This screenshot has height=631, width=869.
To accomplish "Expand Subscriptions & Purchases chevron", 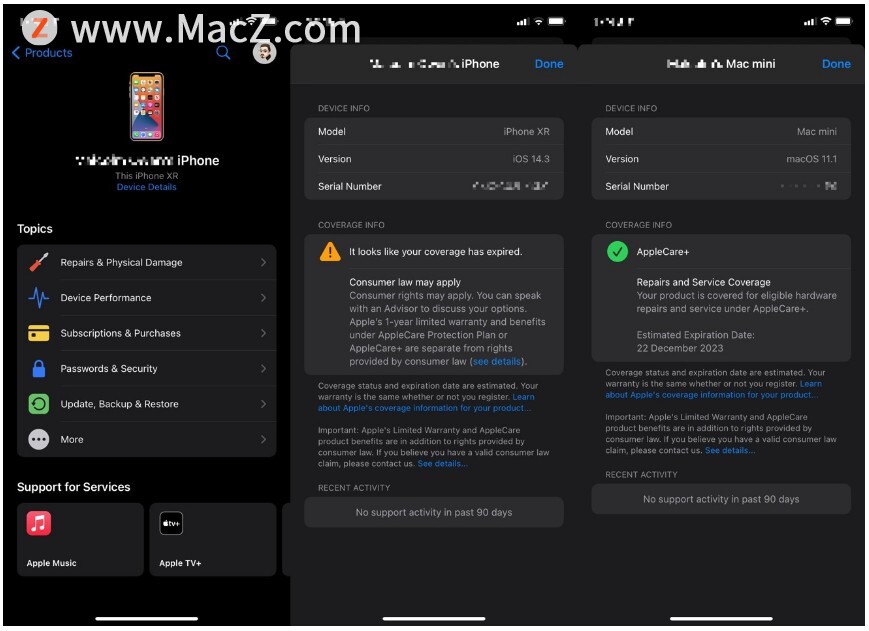I will 263,333.
